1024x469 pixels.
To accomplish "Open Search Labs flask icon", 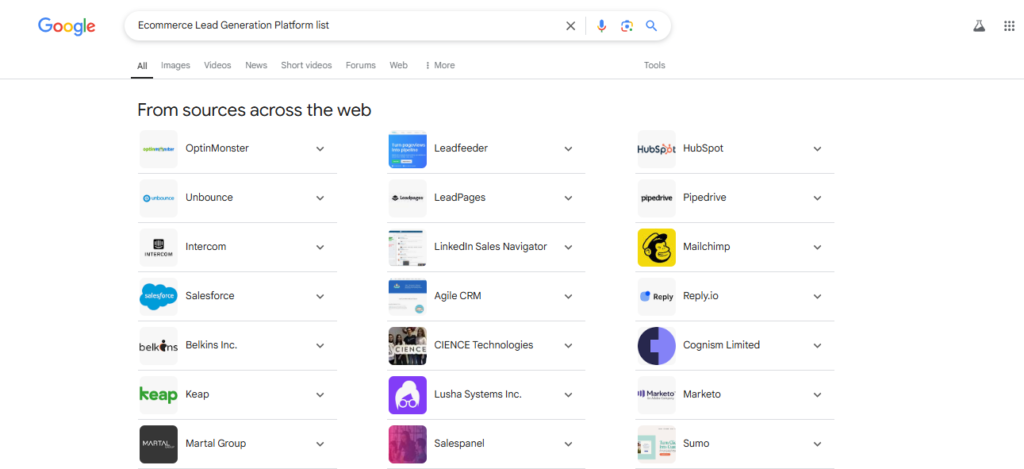I will 978,25.
